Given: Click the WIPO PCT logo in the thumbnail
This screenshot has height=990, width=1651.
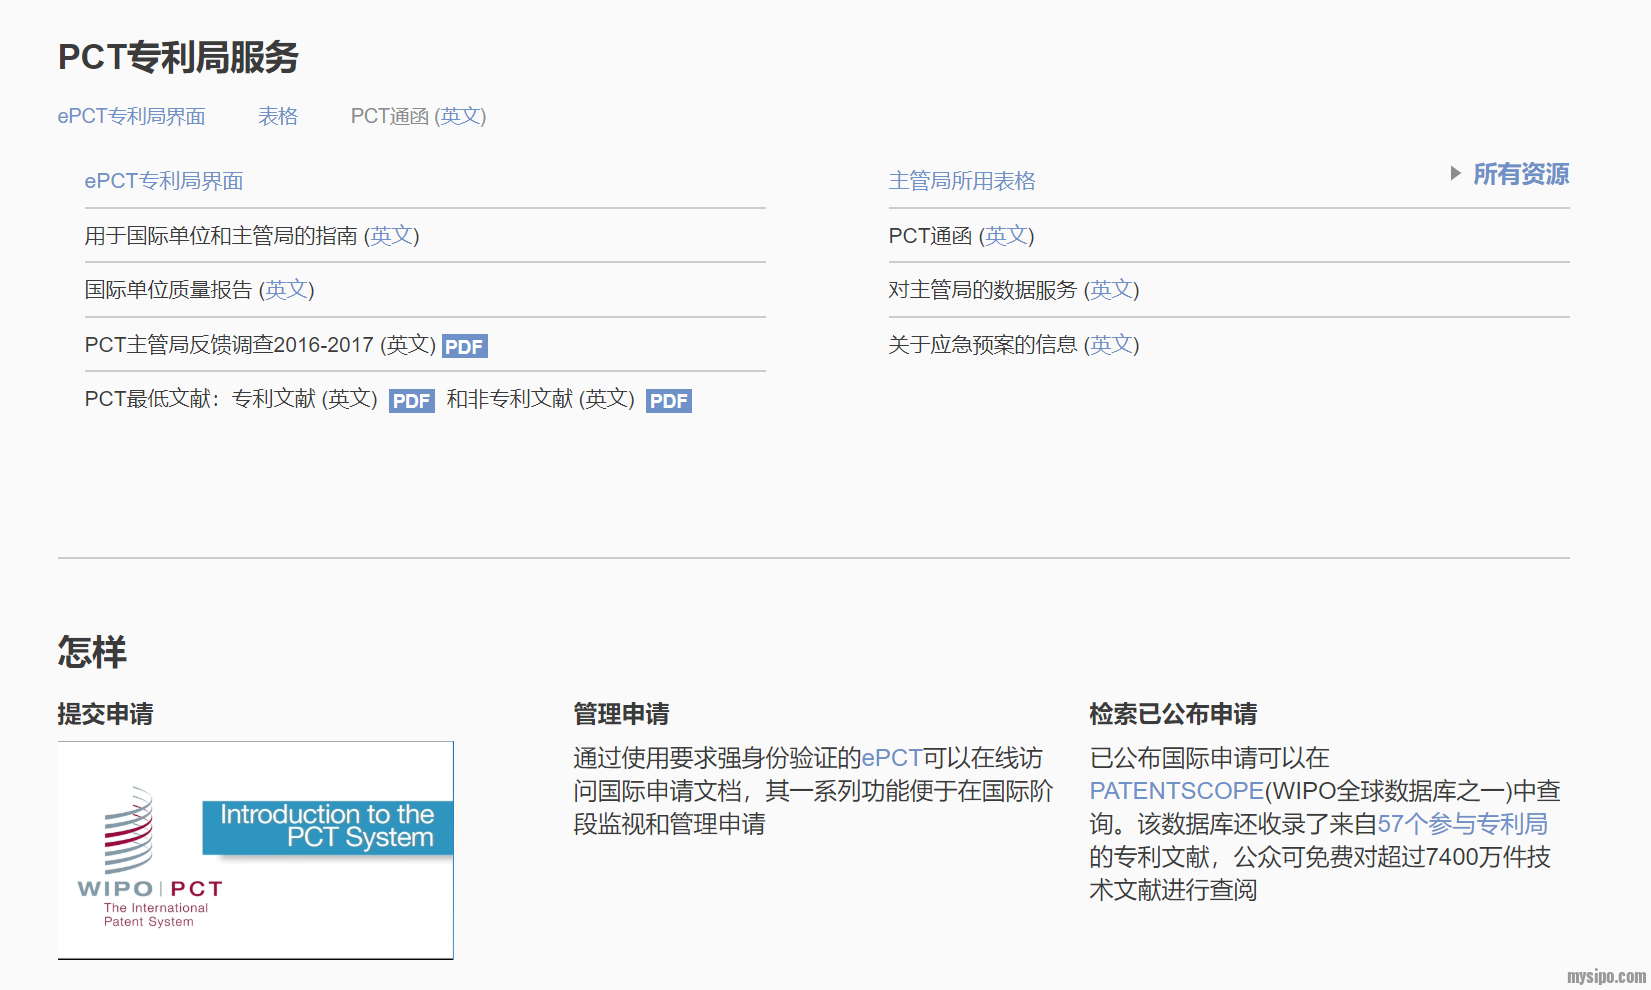Looking at the screenshot, I should [x=148, y=860].
